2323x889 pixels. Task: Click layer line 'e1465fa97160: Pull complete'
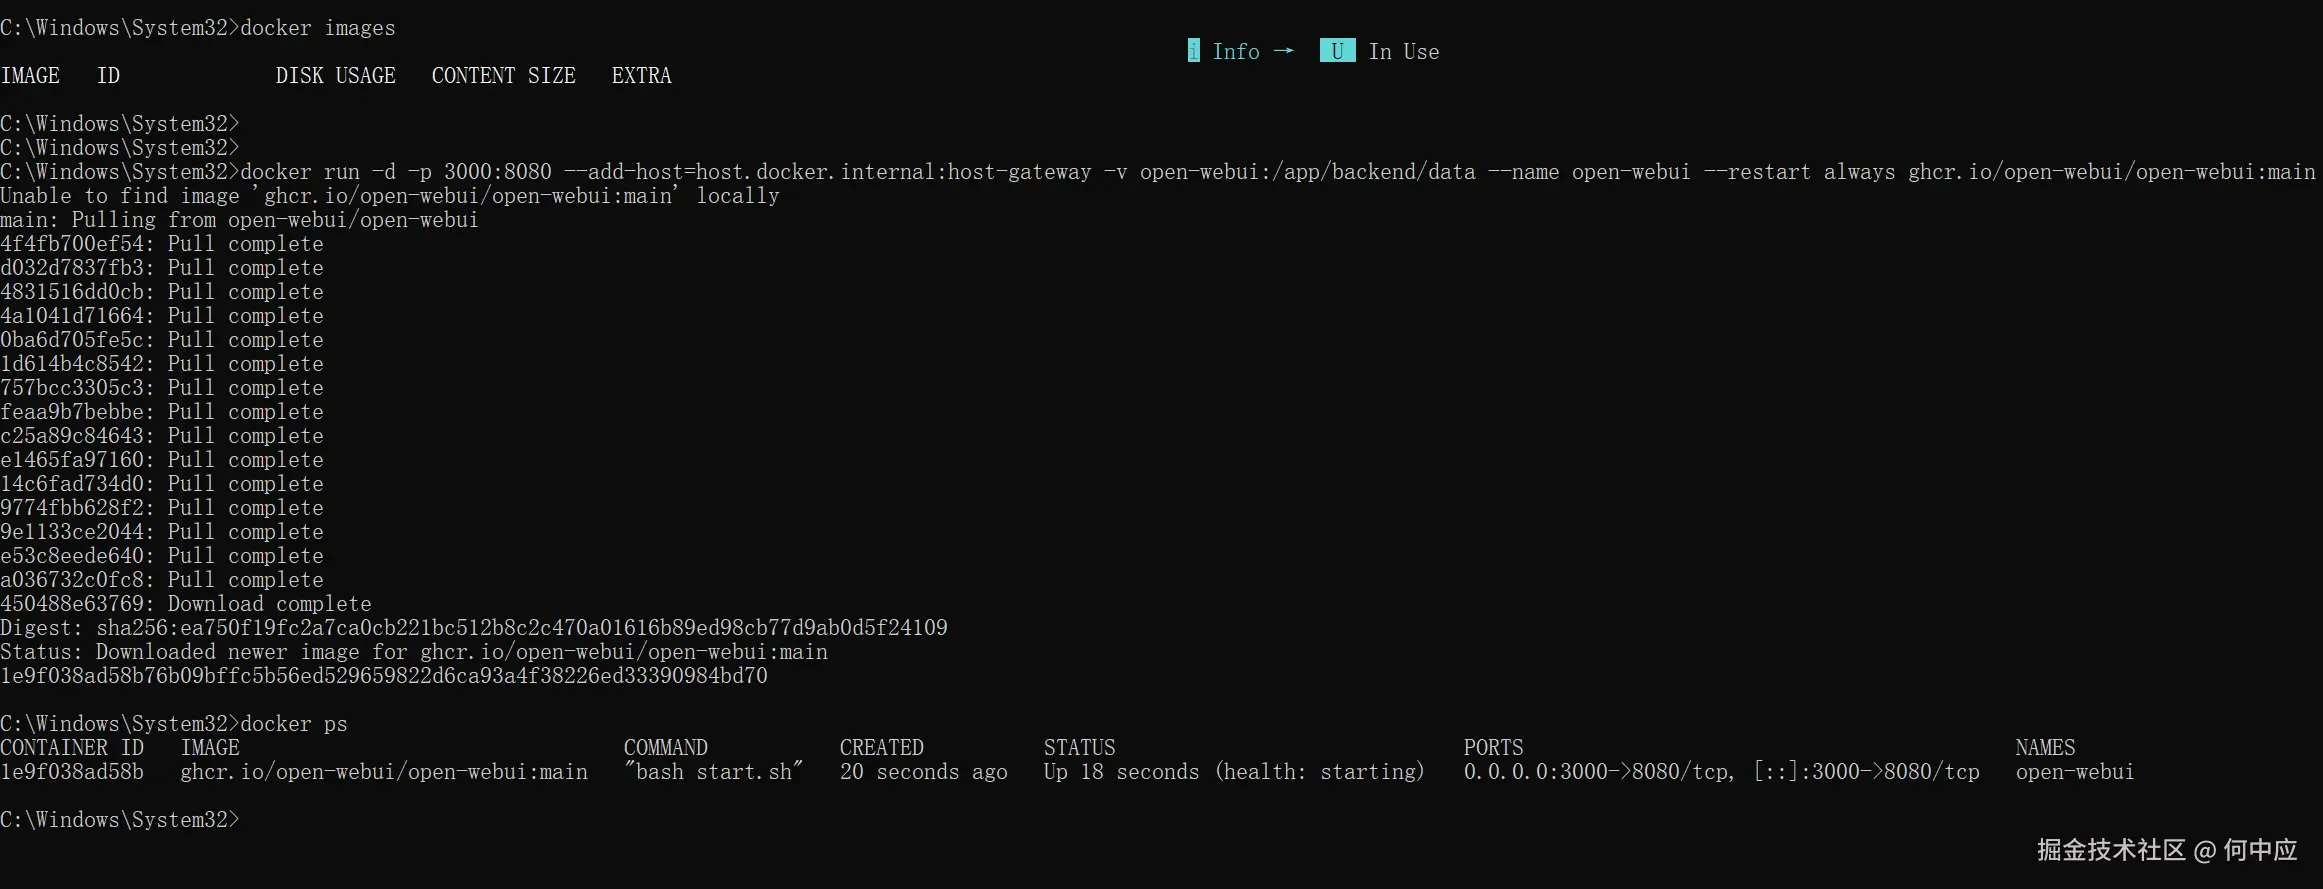pyautogui.click(x=162, y=460)
